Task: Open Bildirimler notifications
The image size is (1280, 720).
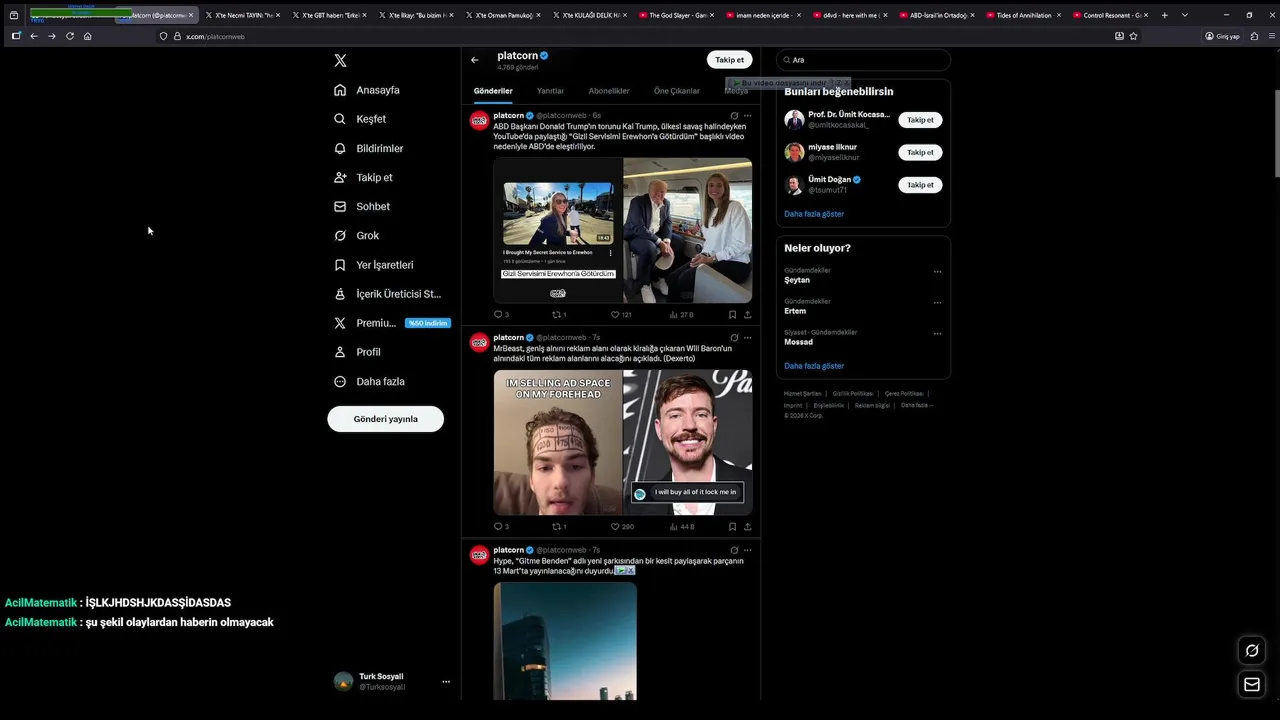Action: click(369, 148)
